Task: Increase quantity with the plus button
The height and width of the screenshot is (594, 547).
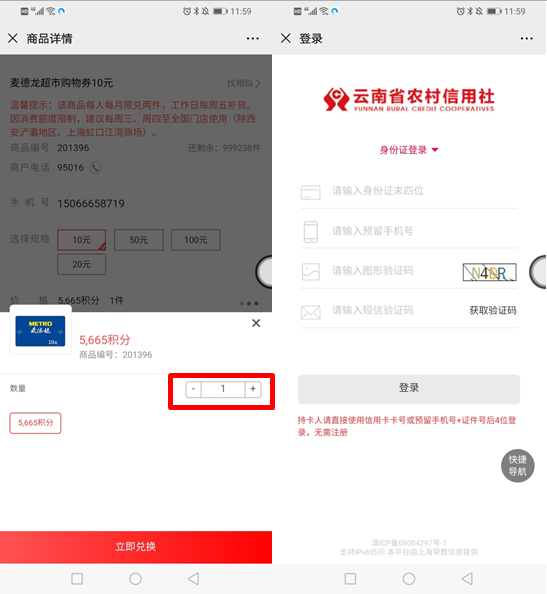Action: [253, 389]
